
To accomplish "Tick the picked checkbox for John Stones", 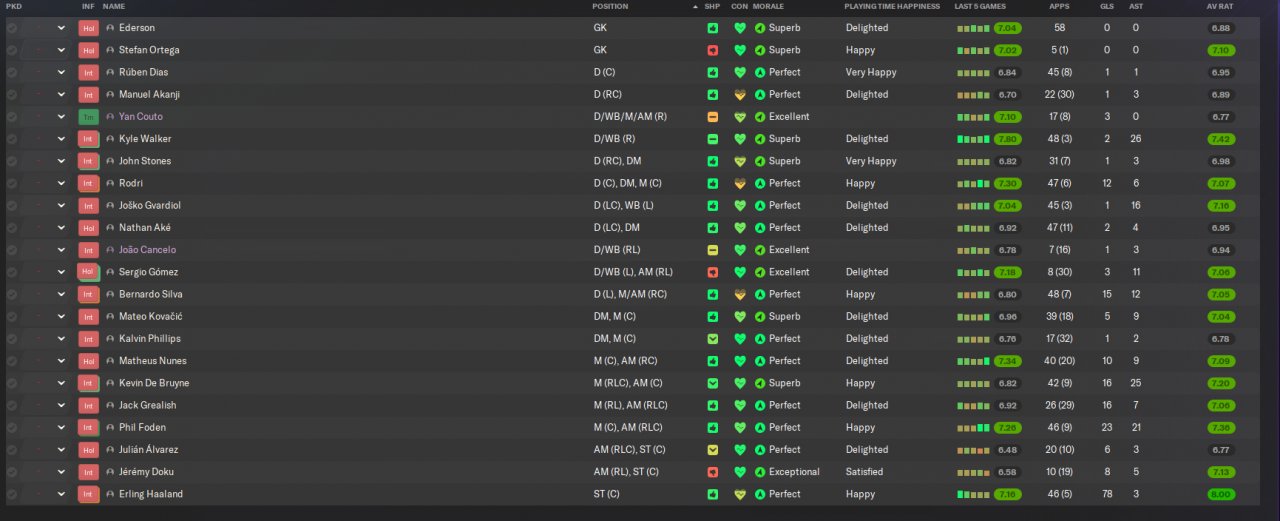I will (11, 161).
